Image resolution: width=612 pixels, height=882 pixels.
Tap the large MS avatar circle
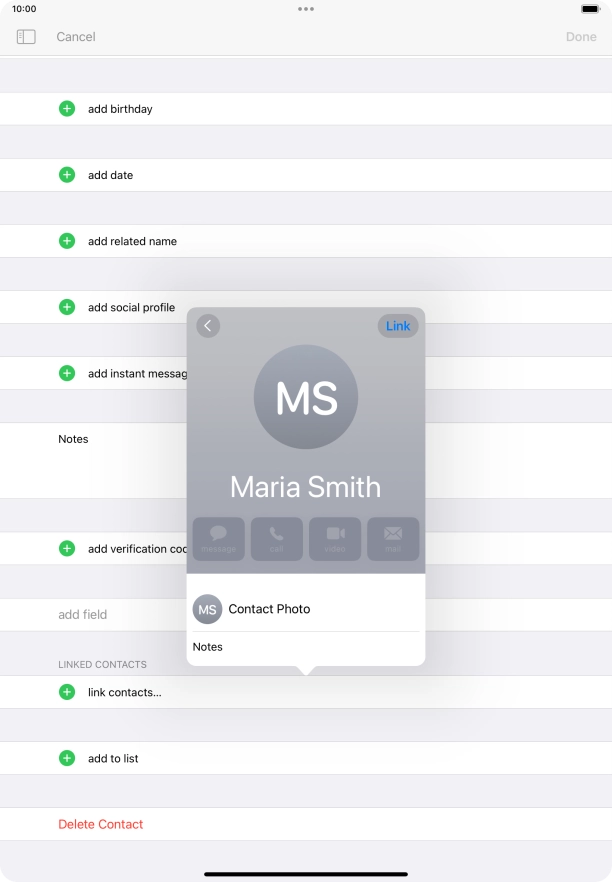(x=306, y=397)
